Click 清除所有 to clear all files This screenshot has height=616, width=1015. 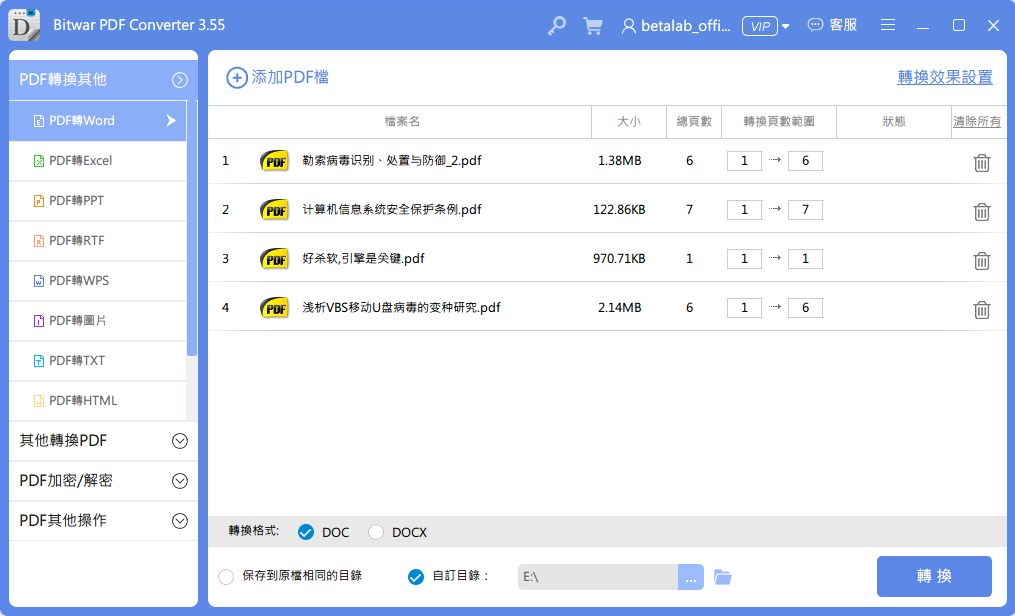click(977, 122)
